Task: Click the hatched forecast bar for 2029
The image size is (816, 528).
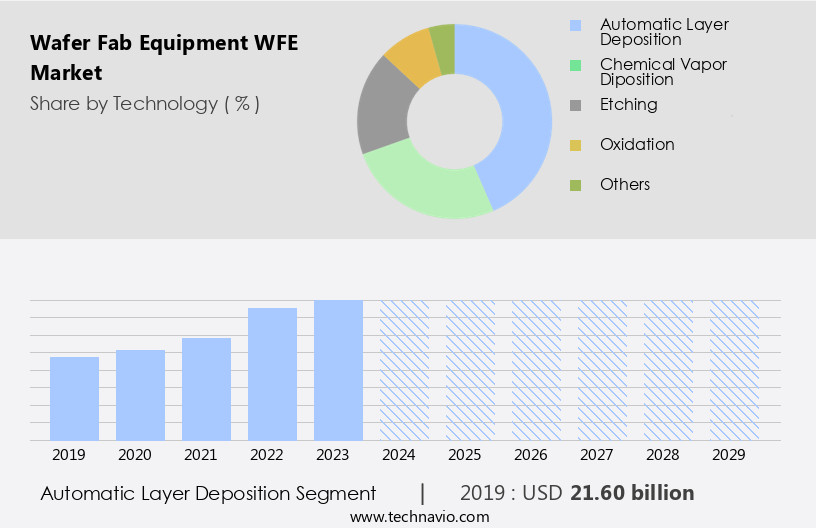Action: 734,370
